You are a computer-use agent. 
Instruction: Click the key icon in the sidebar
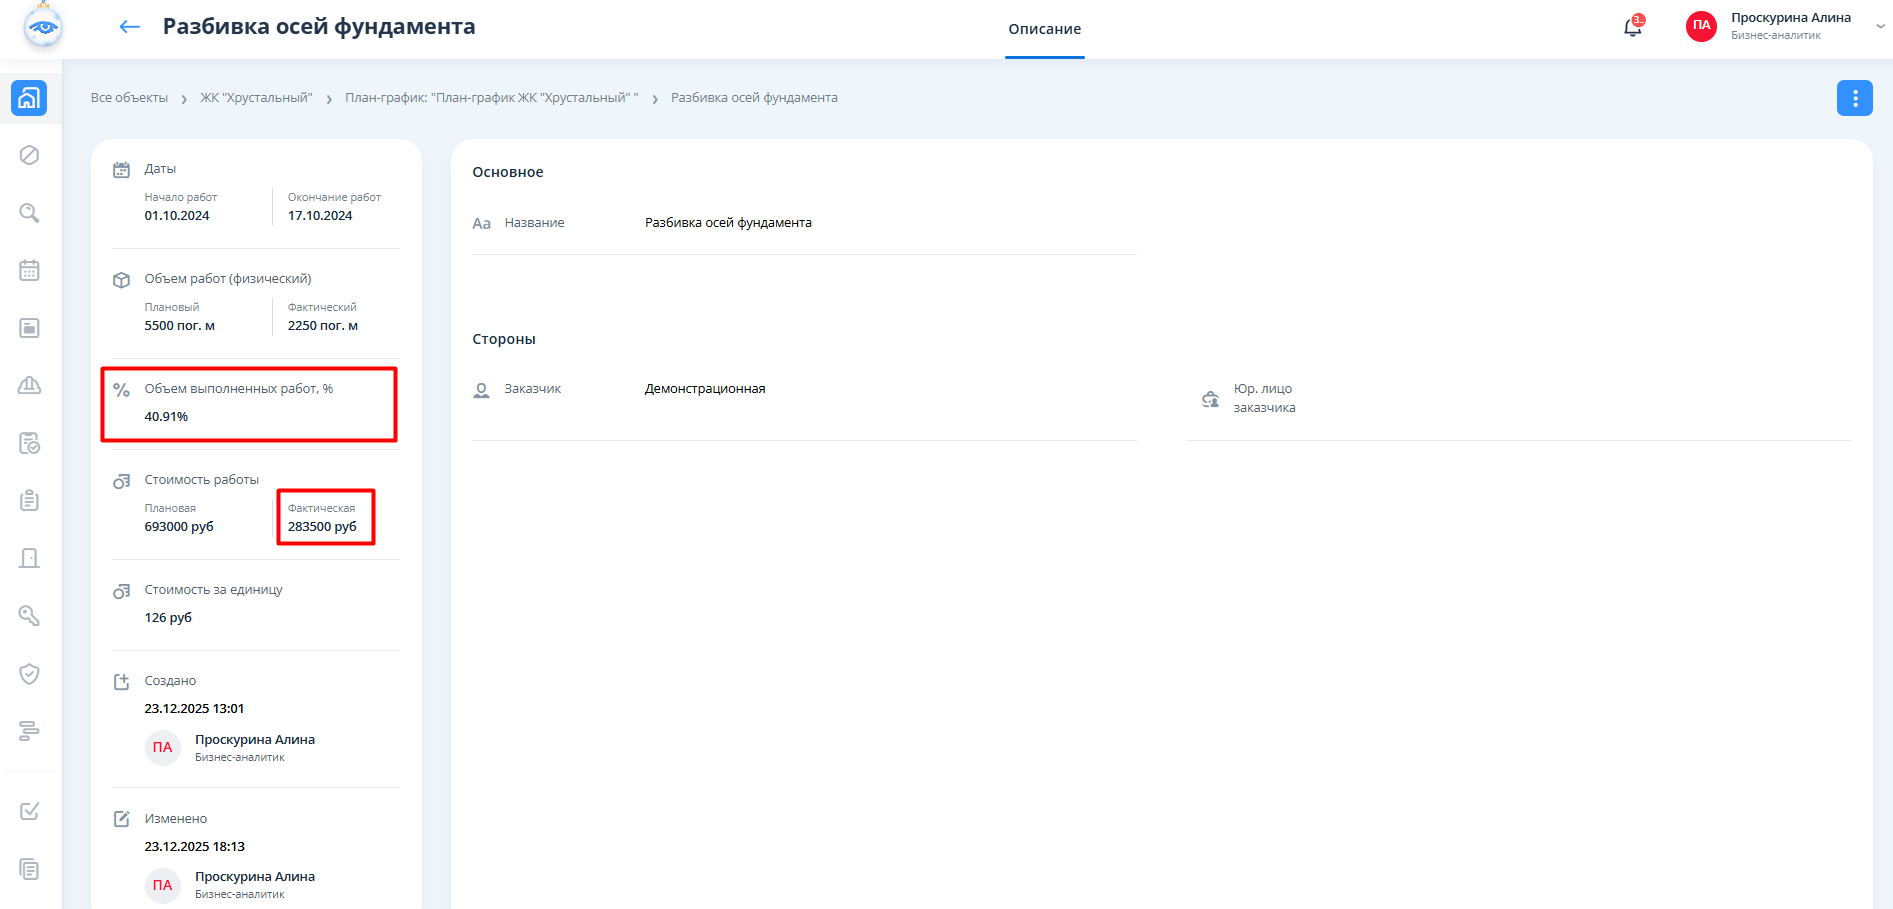click(30, 616)
